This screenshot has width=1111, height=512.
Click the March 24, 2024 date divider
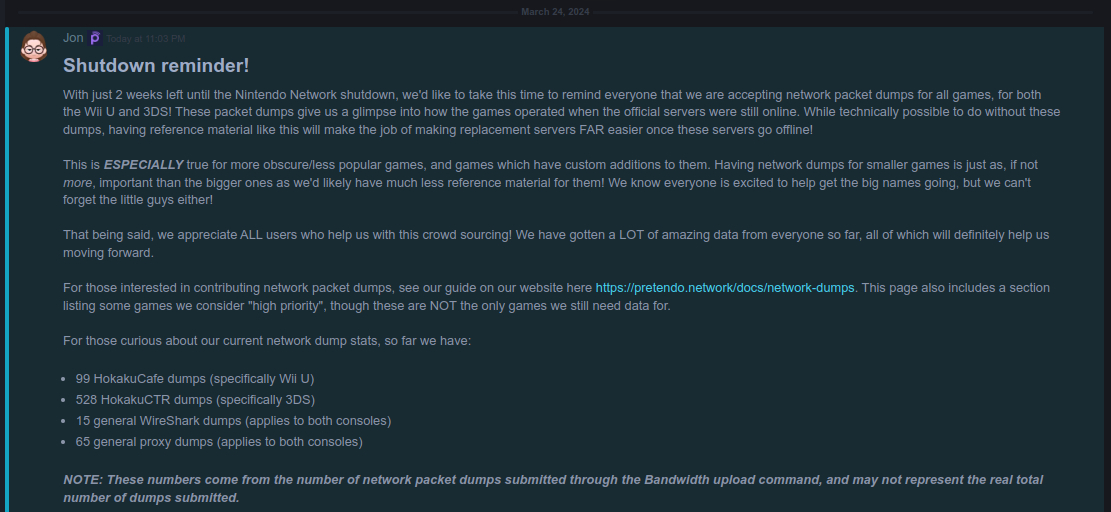[x=555, y=12]
